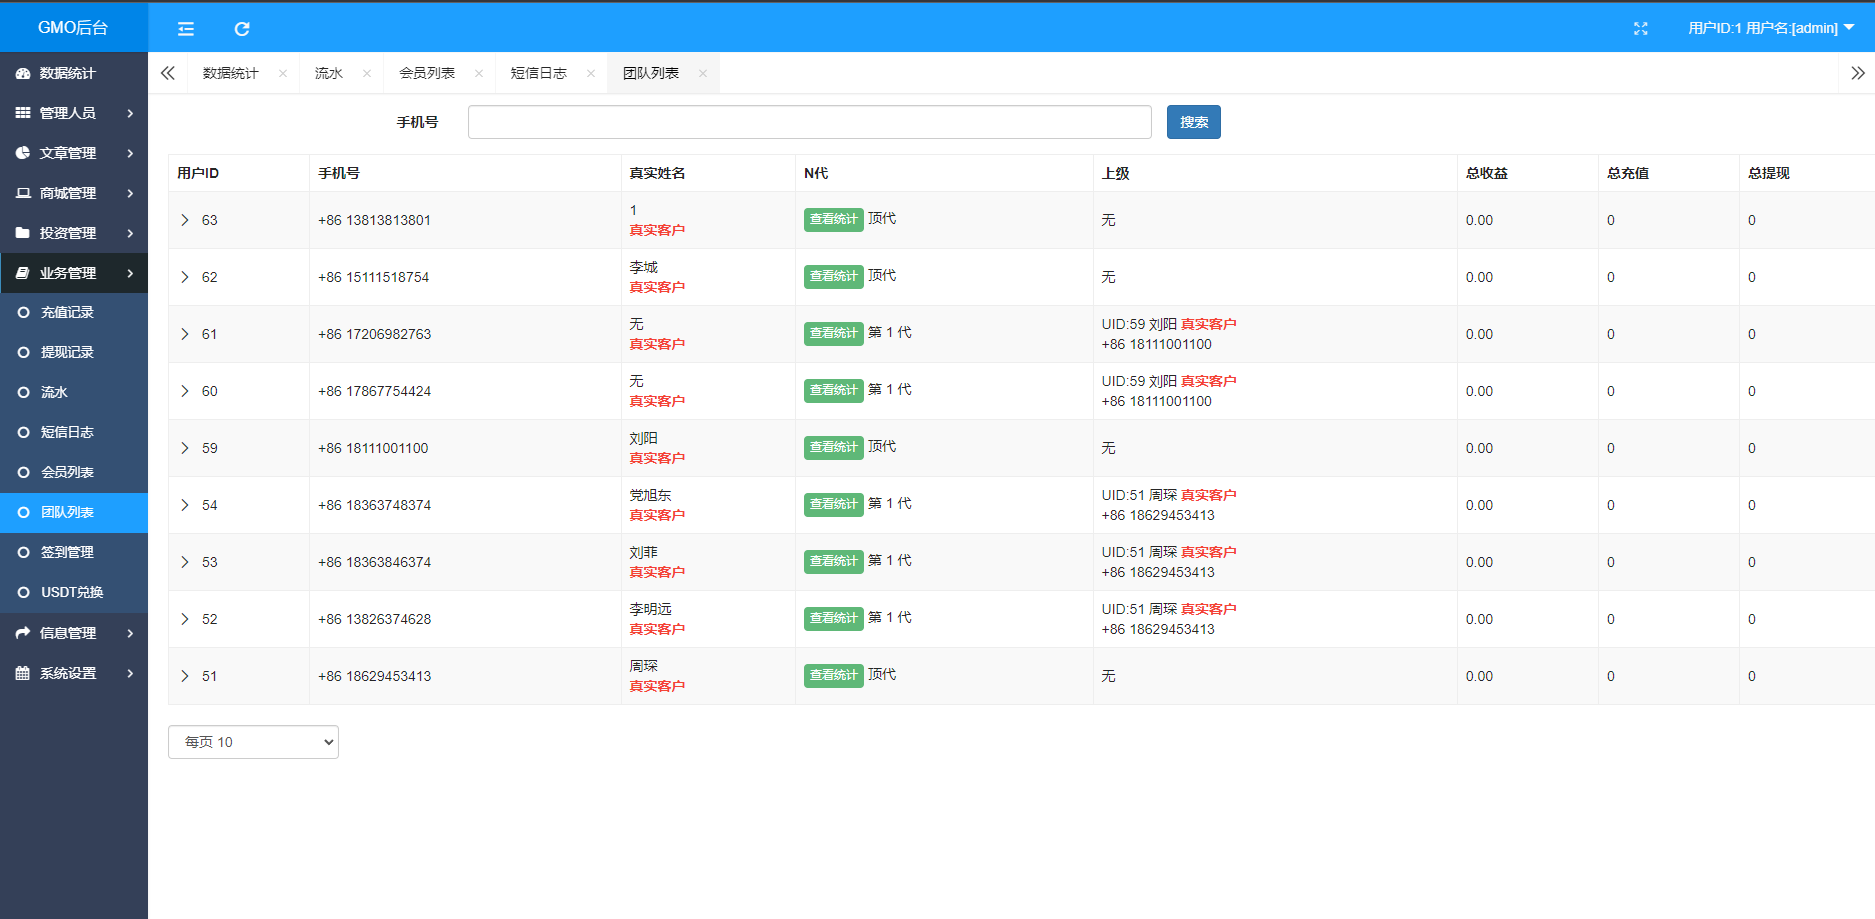Click 查看统计 for user 53
The image size is (1875, 919).
(x=834, y=561)
